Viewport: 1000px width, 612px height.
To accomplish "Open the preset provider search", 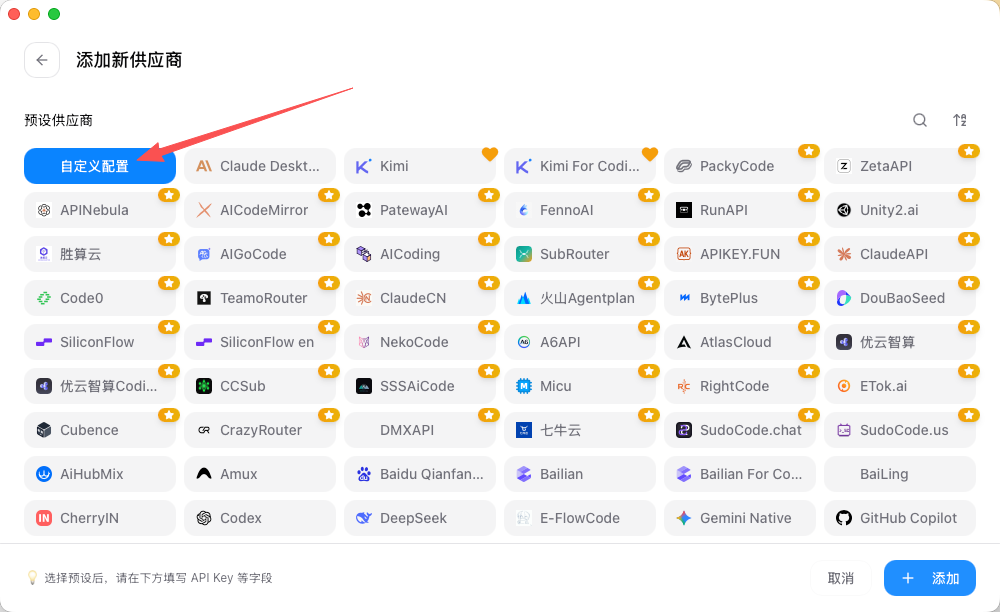I will (x=920, y=120).
